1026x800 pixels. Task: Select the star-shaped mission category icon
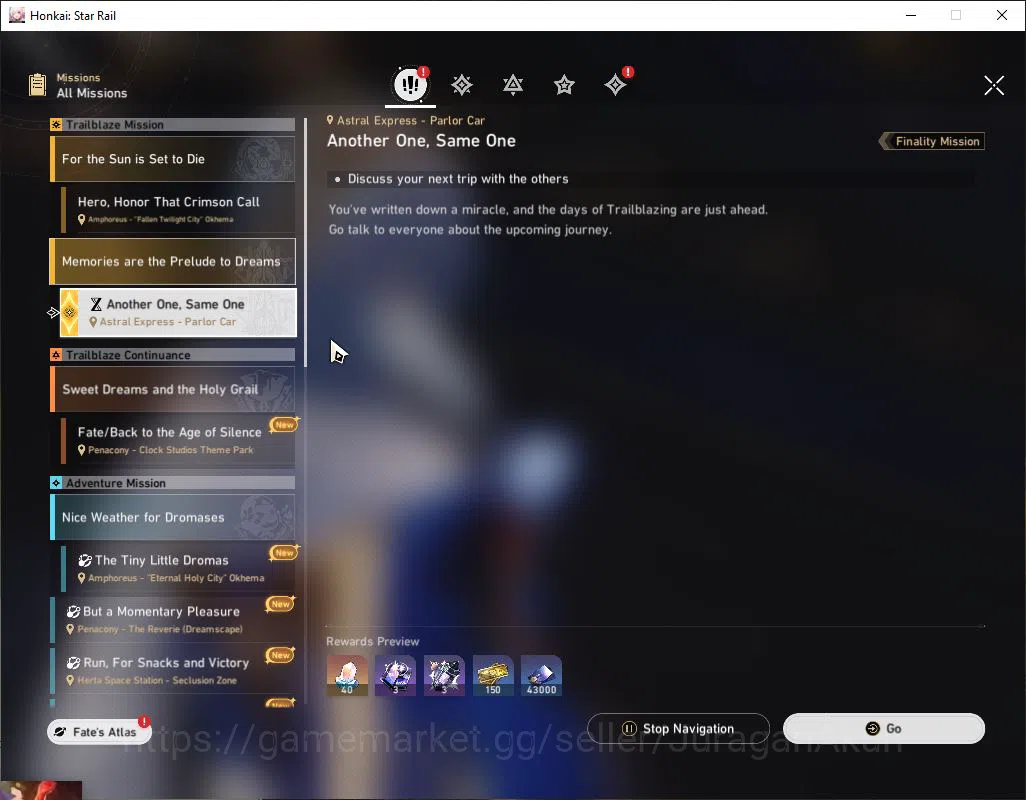point(564,85)
